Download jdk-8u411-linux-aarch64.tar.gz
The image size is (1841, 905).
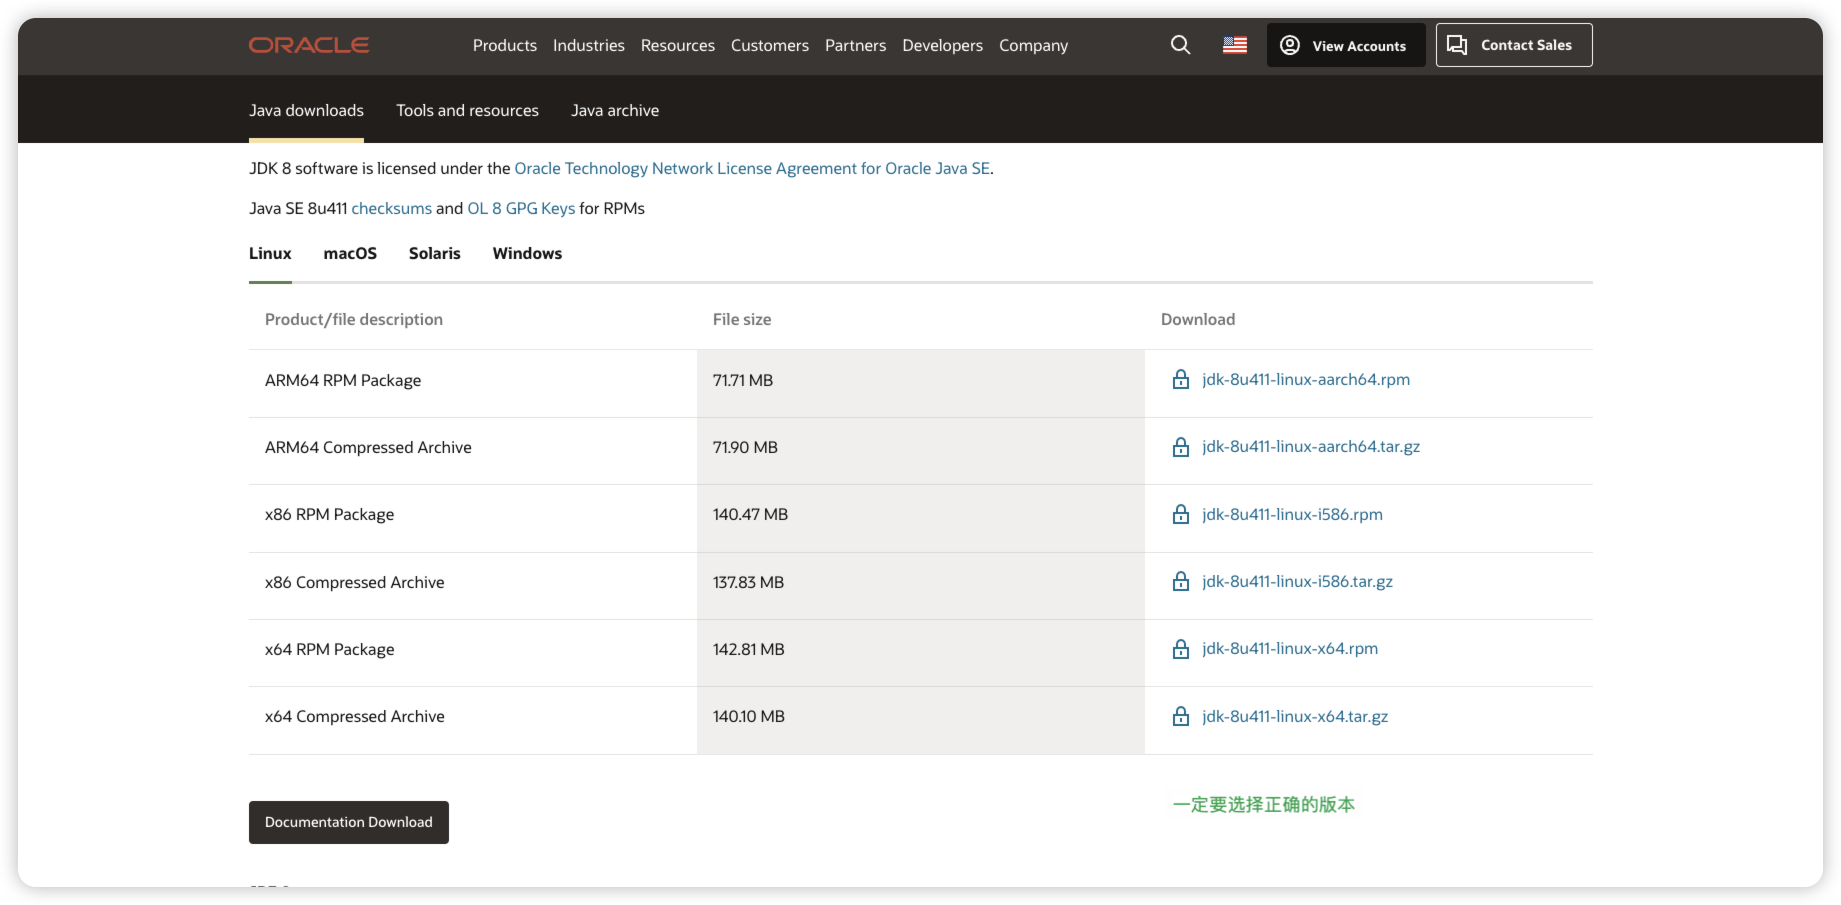[1311, 447]
